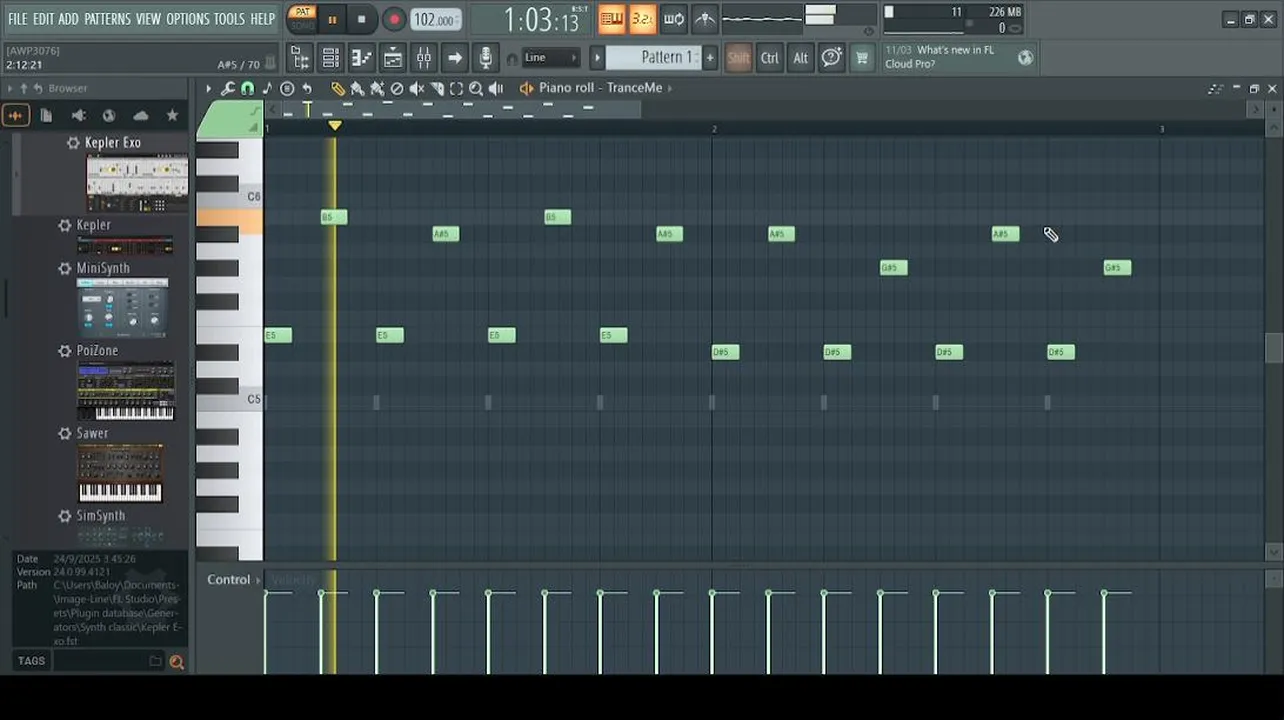The height and width of the screenshot is (720, 1284).
Task: Open the Mixer view button
Action: [424, 58]
